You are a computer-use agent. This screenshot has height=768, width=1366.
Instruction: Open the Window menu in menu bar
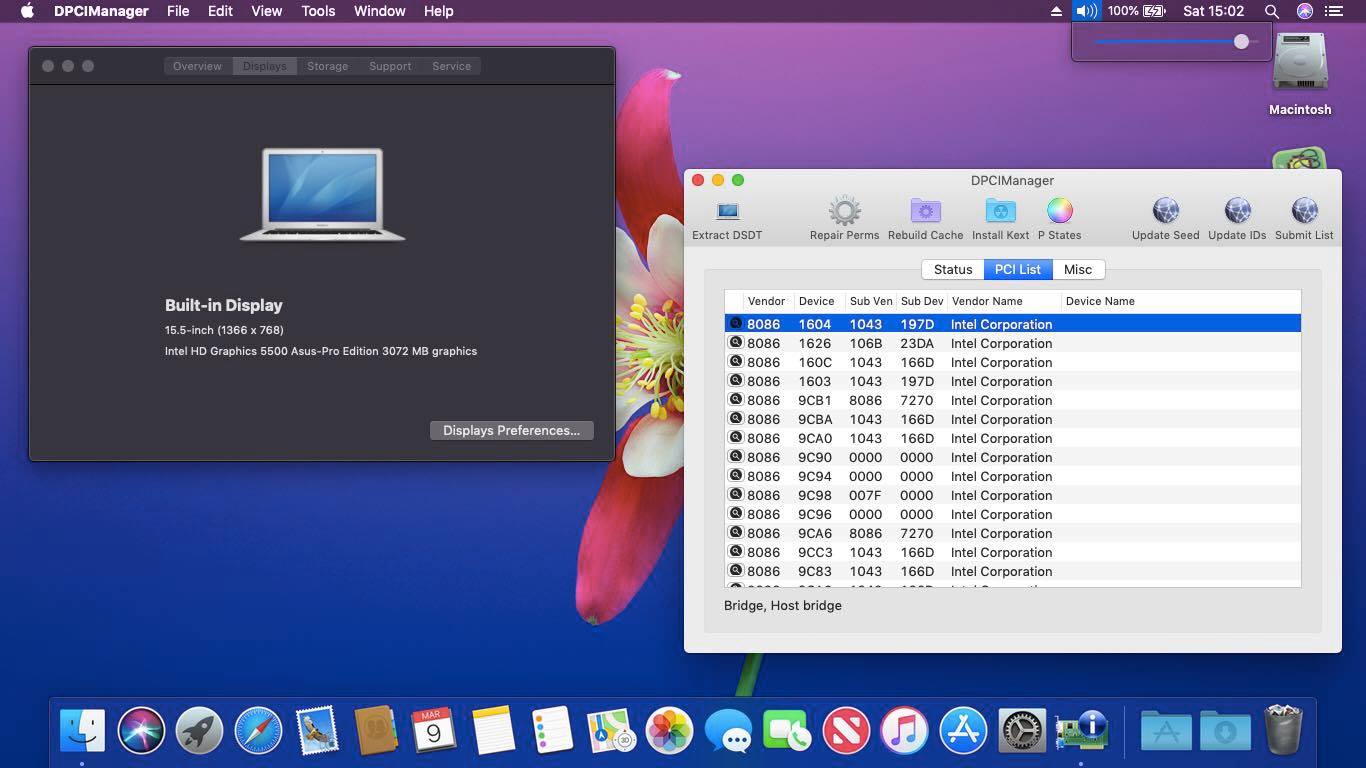[x=379, y=11]
